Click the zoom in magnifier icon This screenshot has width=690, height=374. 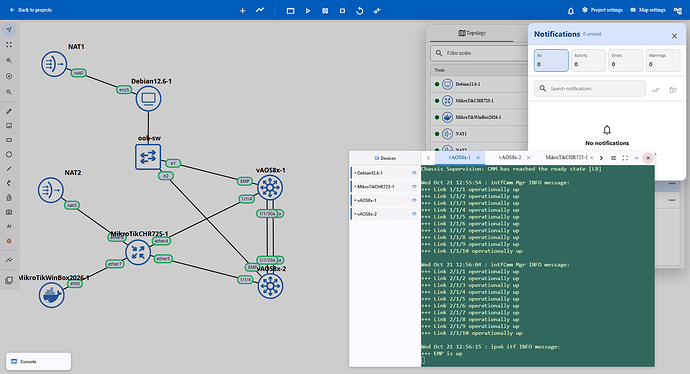click(9, 61)
